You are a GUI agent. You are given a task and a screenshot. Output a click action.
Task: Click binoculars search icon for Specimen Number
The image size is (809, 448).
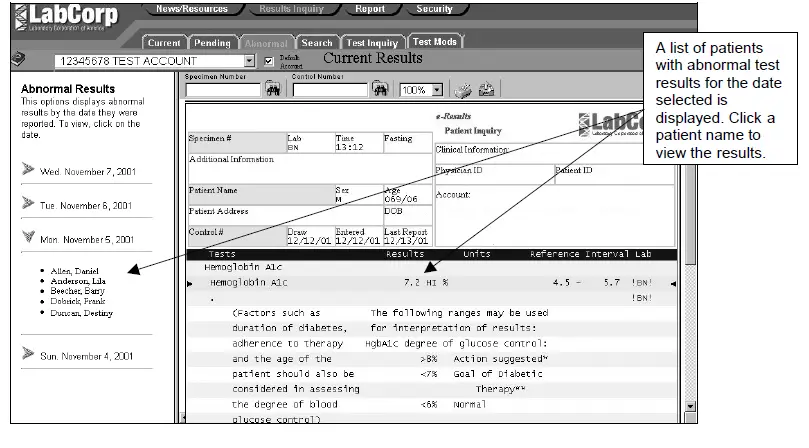[x=273, y=89]
